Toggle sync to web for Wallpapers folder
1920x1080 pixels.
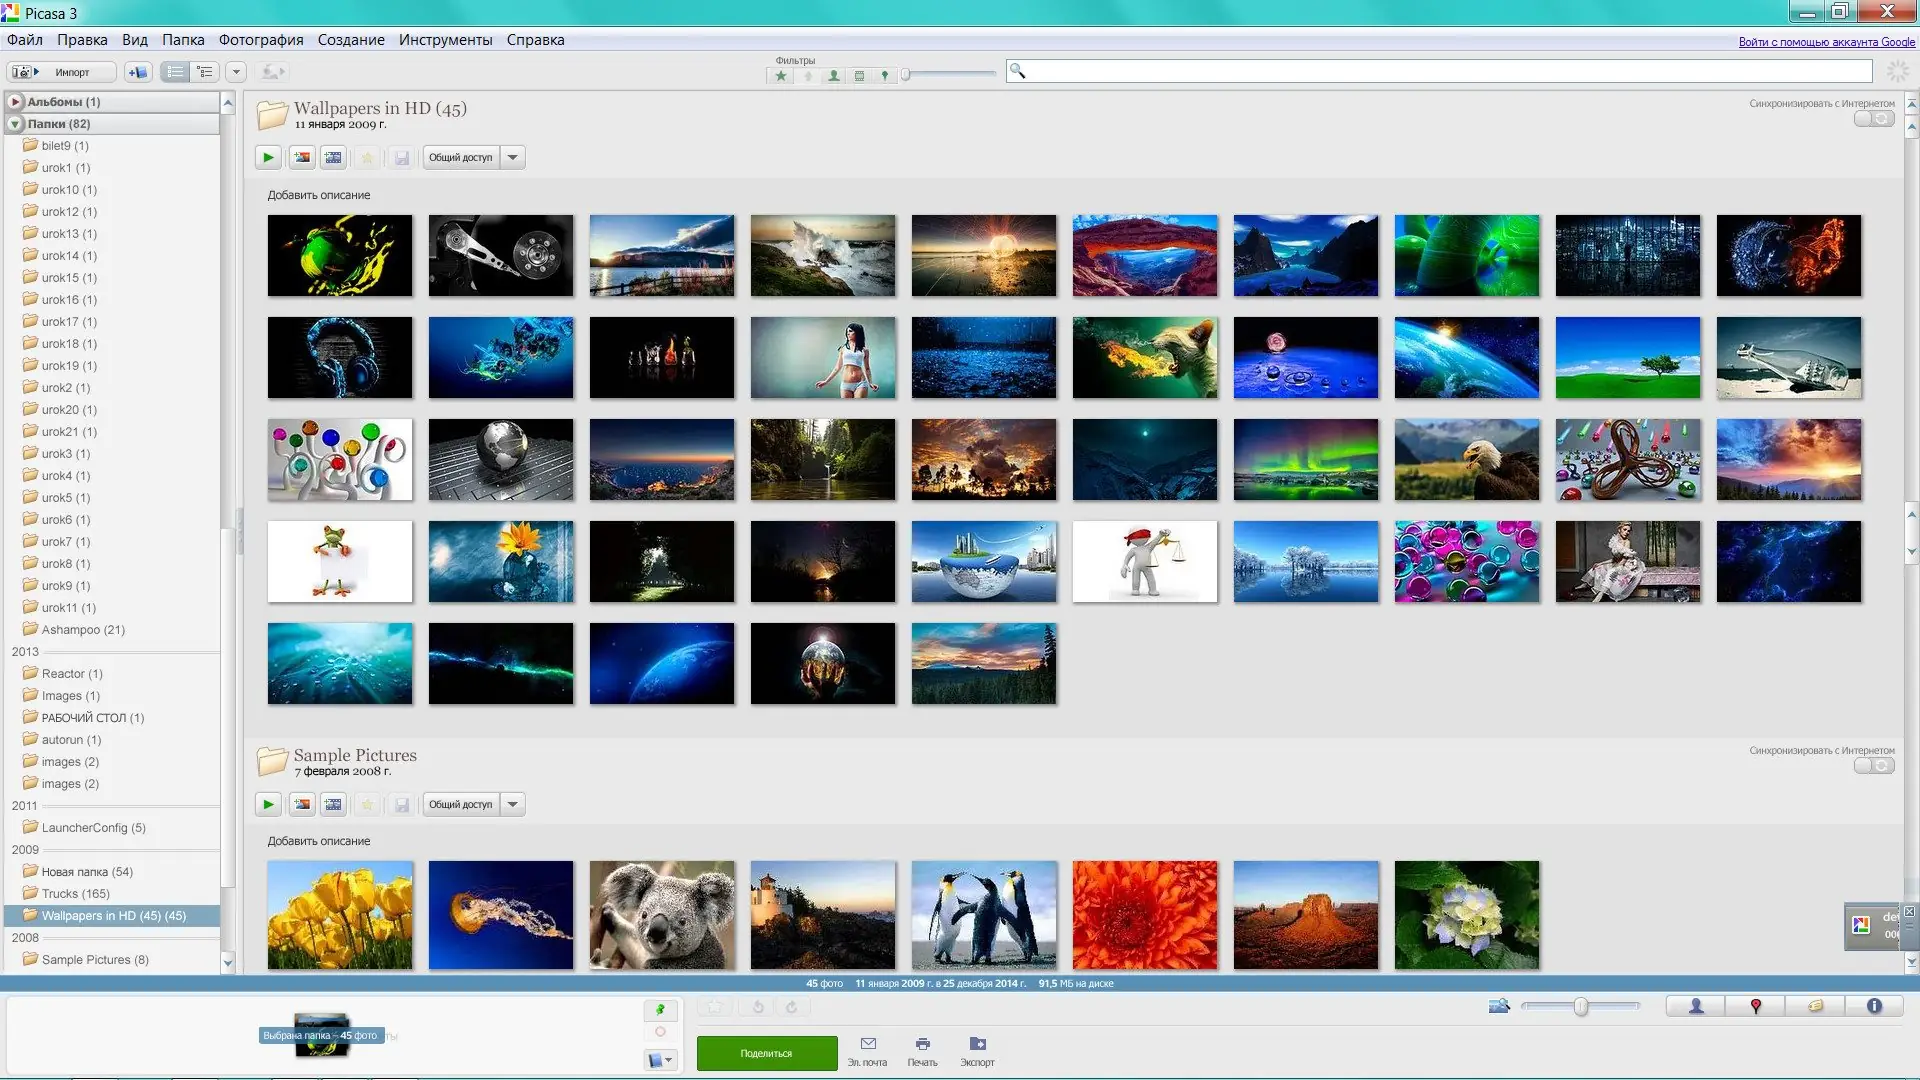click(x=1873, y=119)
